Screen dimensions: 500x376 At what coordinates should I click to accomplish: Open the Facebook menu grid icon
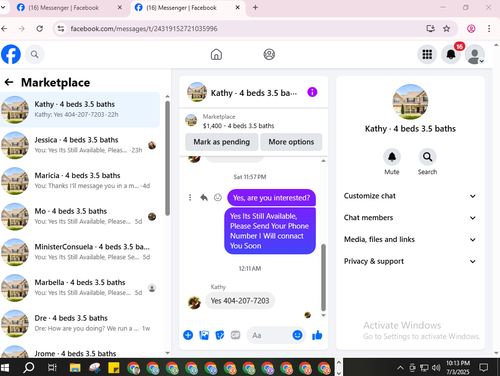[427, 54]
